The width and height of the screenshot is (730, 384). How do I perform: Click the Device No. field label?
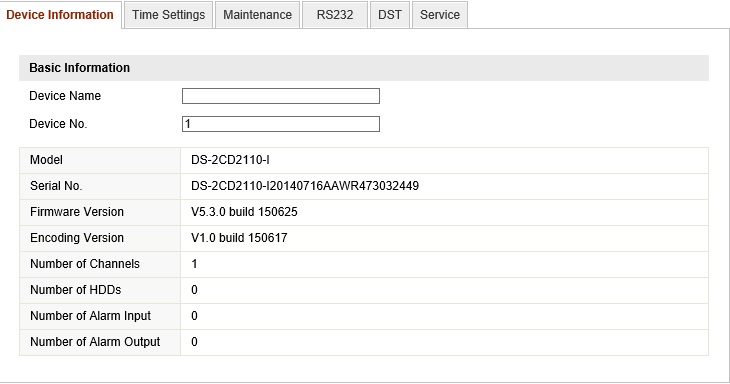point(58,124)
